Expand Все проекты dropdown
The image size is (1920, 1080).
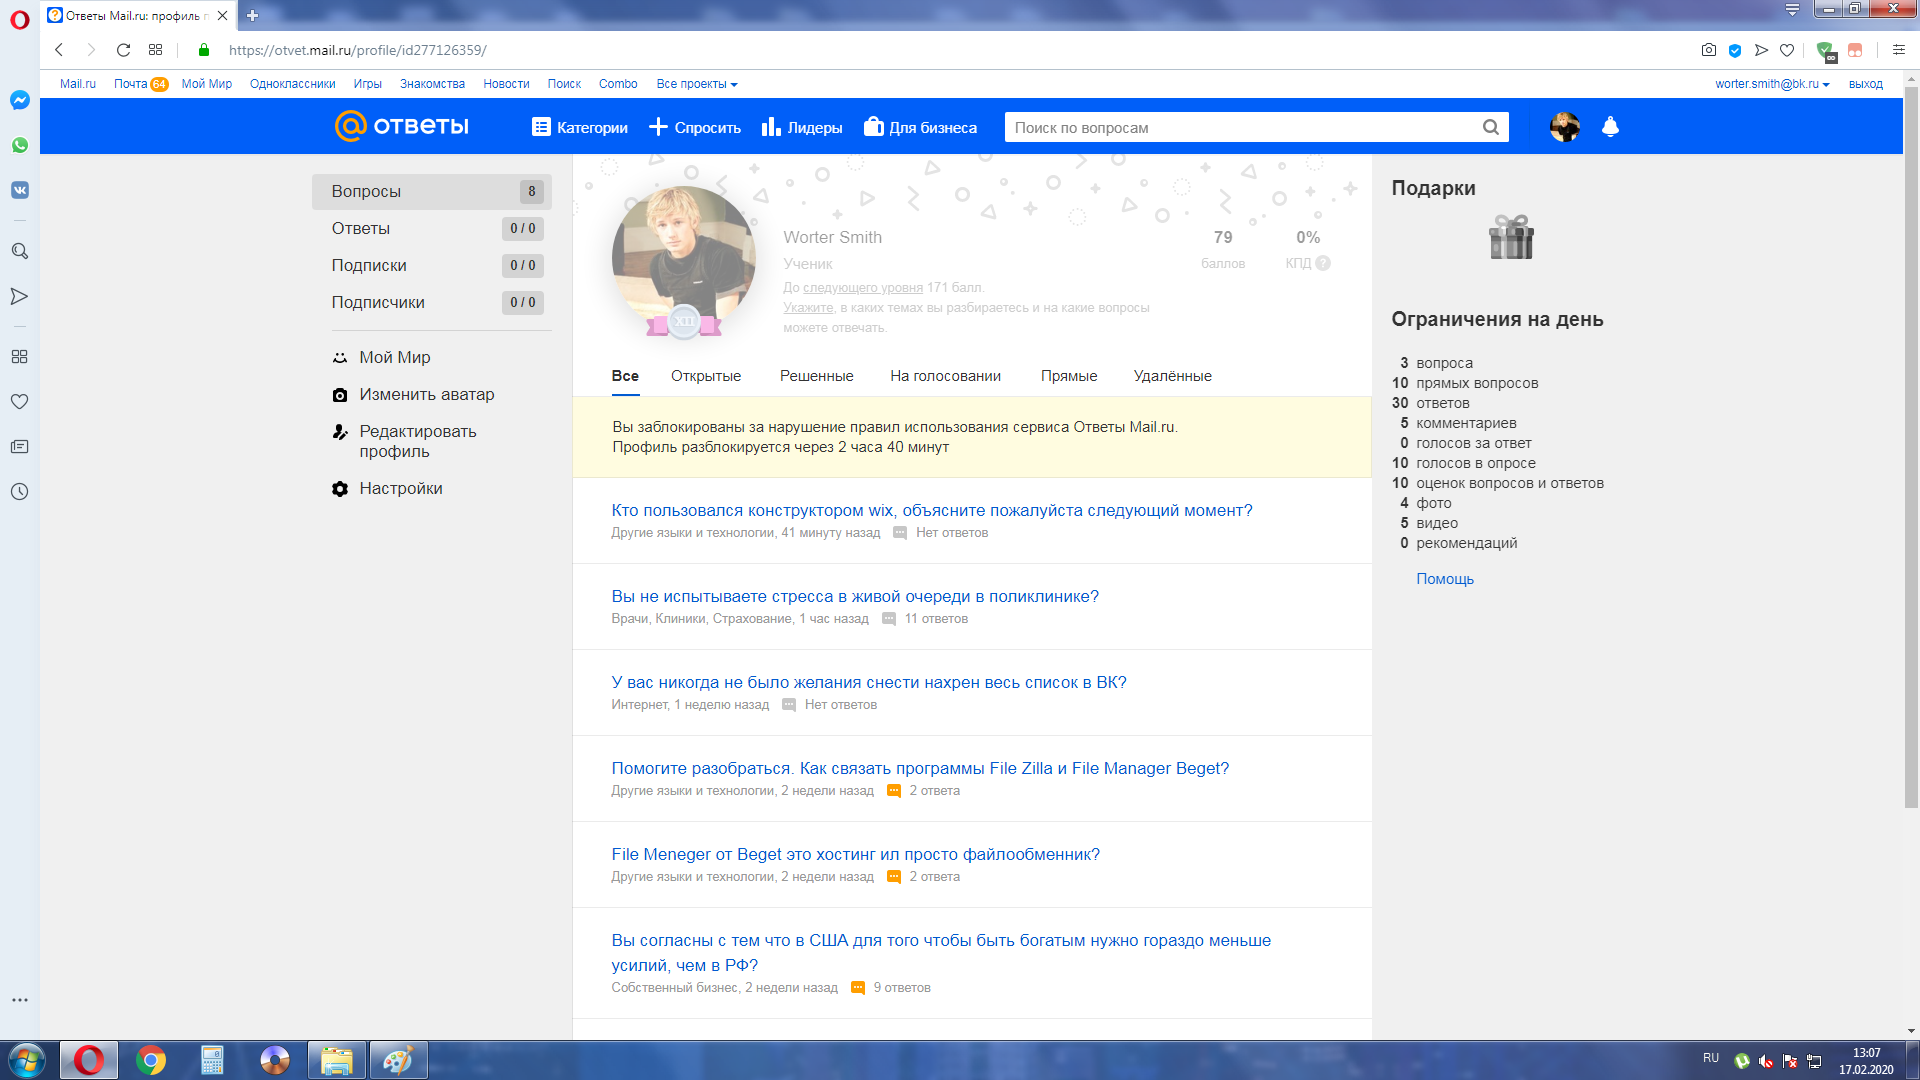(697, 84)
